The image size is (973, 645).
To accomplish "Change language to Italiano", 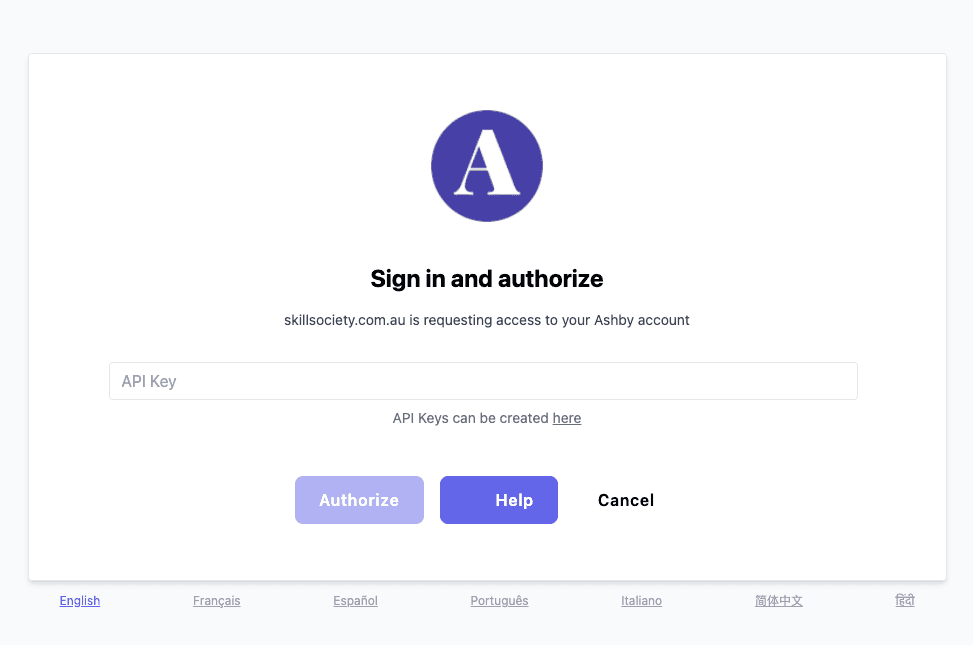I will [x=641, y=601].
